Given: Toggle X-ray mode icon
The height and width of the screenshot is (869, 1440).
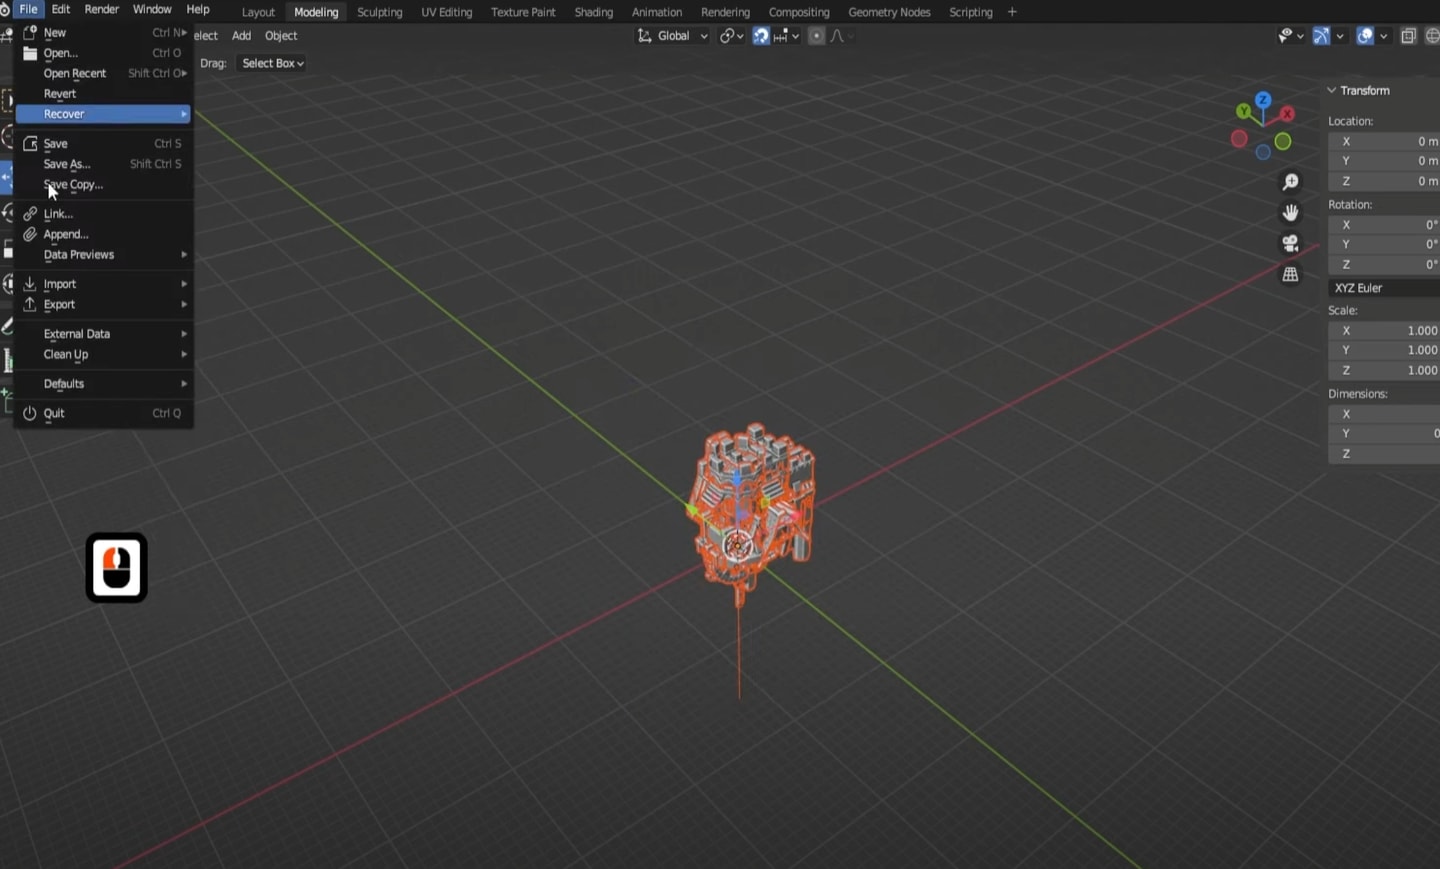Looking at the screenshot, I should 1408,36.
